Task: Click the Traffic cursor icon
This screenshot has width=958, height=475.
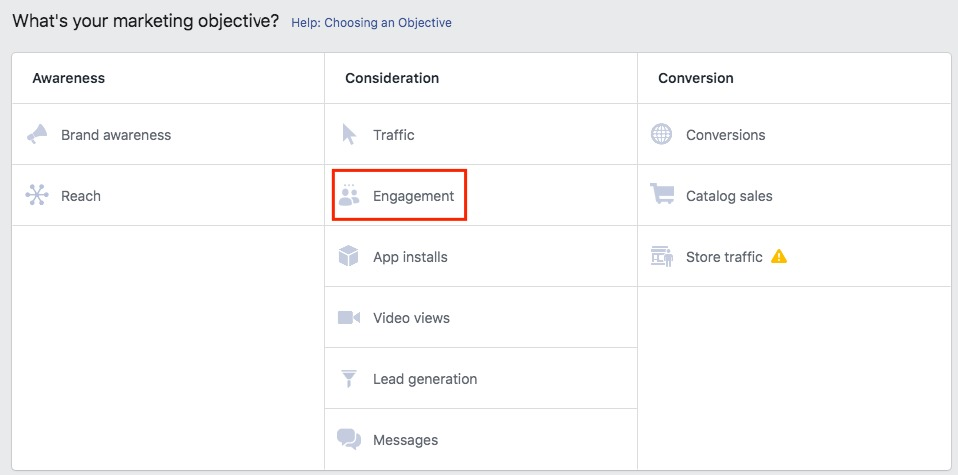Action: coord(349,134)
